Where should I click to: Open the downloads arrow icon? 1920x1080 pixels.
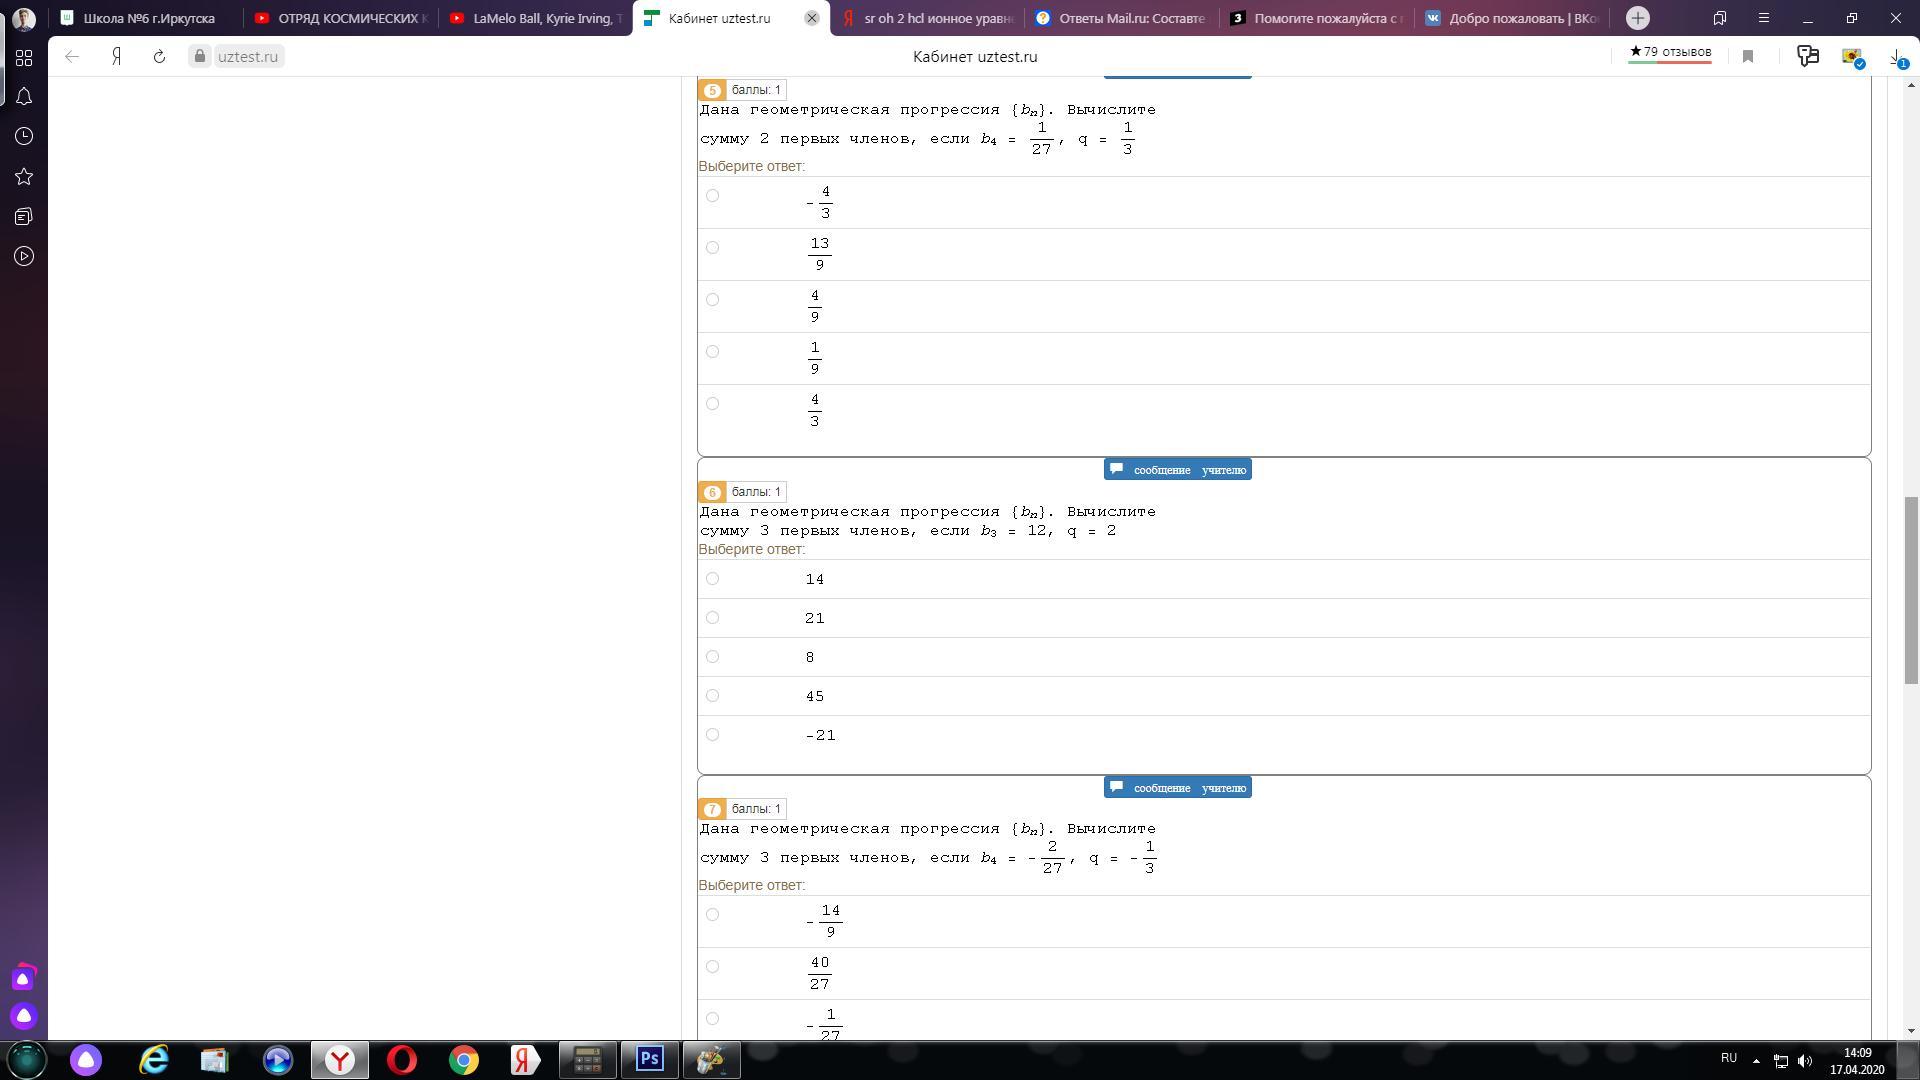pos(1895,57)
